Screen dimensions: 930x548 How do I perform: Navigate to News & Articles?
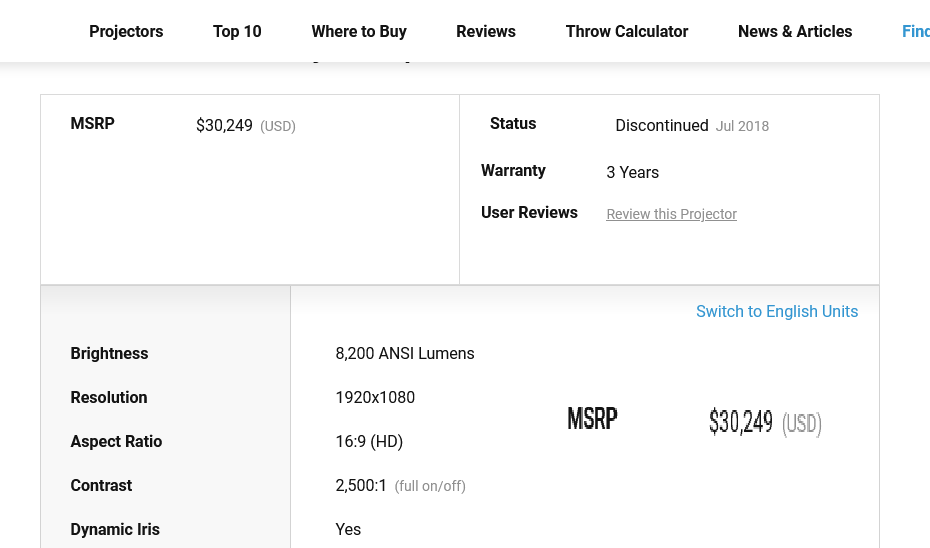pos(795,31)
